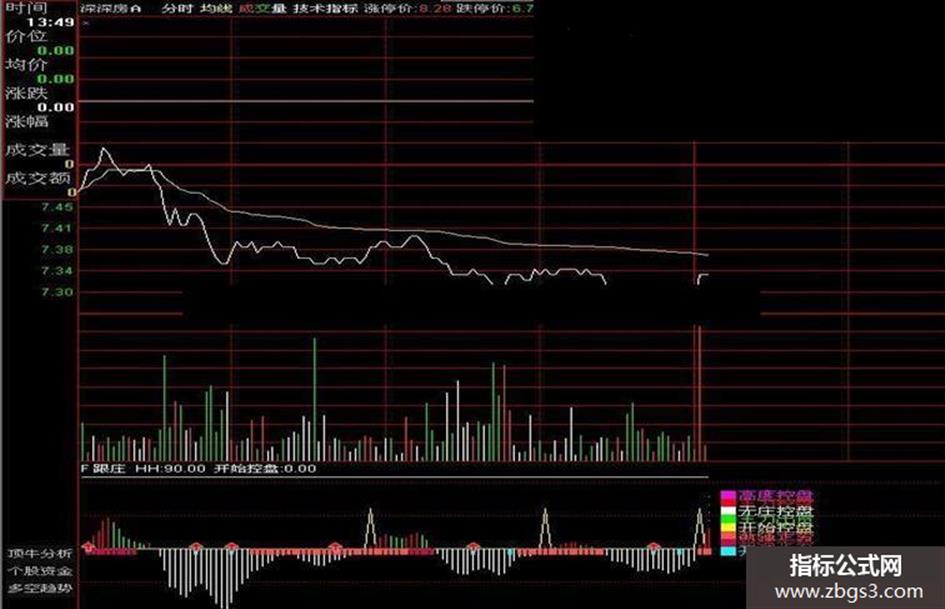Click the 价位 label in info panel
This screenshot has width=945, height=609.
(x=26, y=36)
